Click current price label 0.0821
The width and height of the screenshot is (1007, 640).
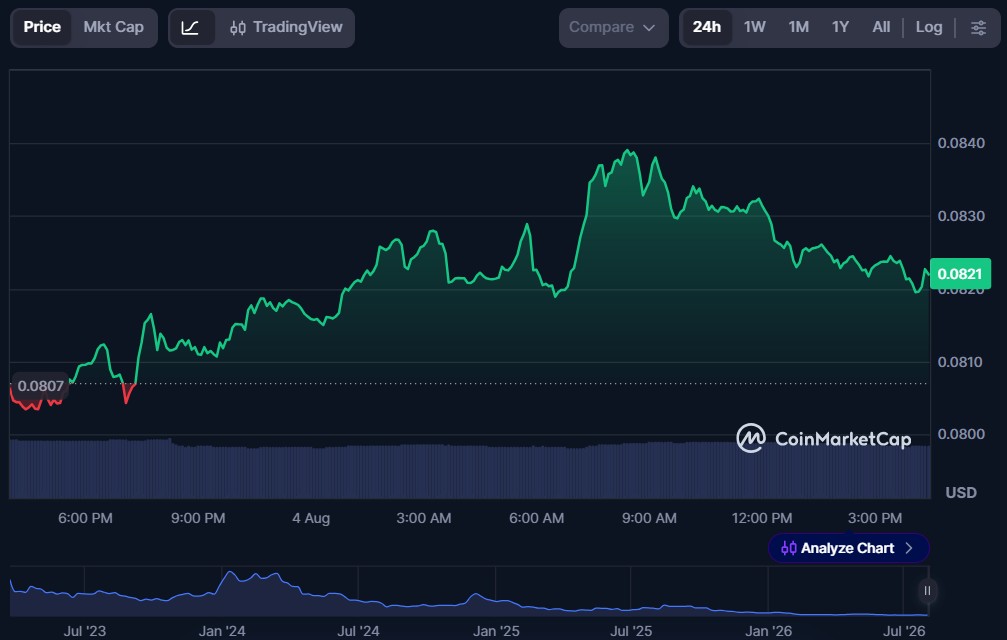click(x=960, y=274)
